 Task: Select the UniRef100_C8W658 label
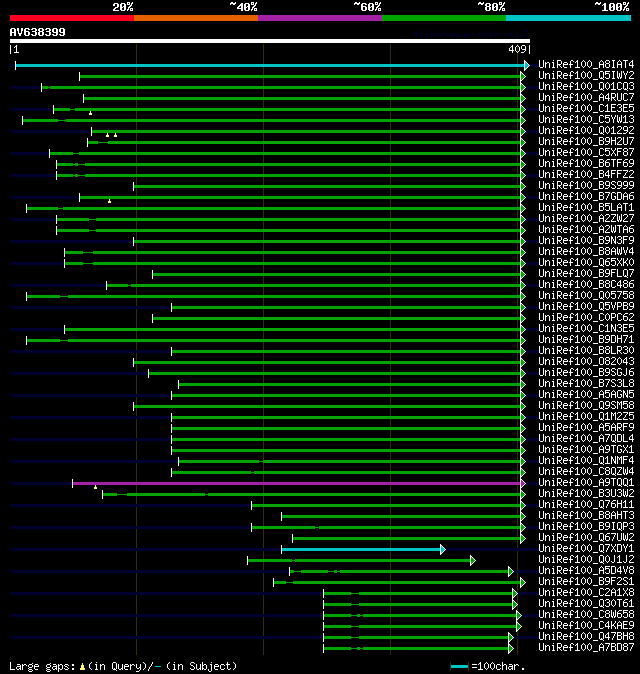pos(586,615)
